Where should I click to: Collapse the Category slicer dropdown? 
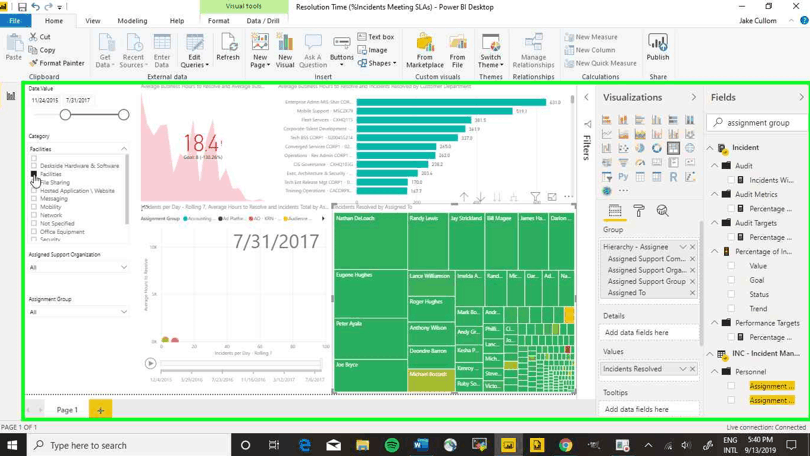[x=124, y=149]
